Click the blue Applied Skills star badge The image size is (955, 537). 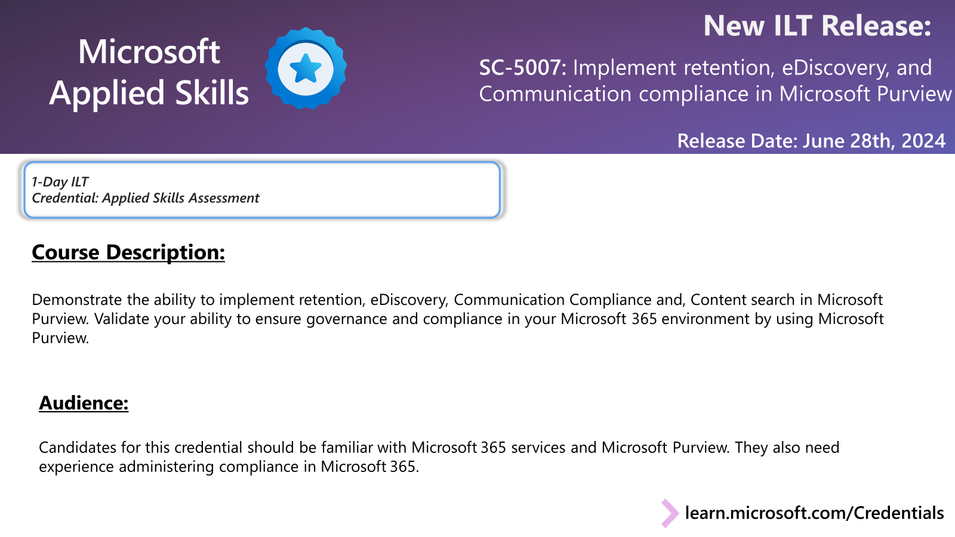click(305, 68)
